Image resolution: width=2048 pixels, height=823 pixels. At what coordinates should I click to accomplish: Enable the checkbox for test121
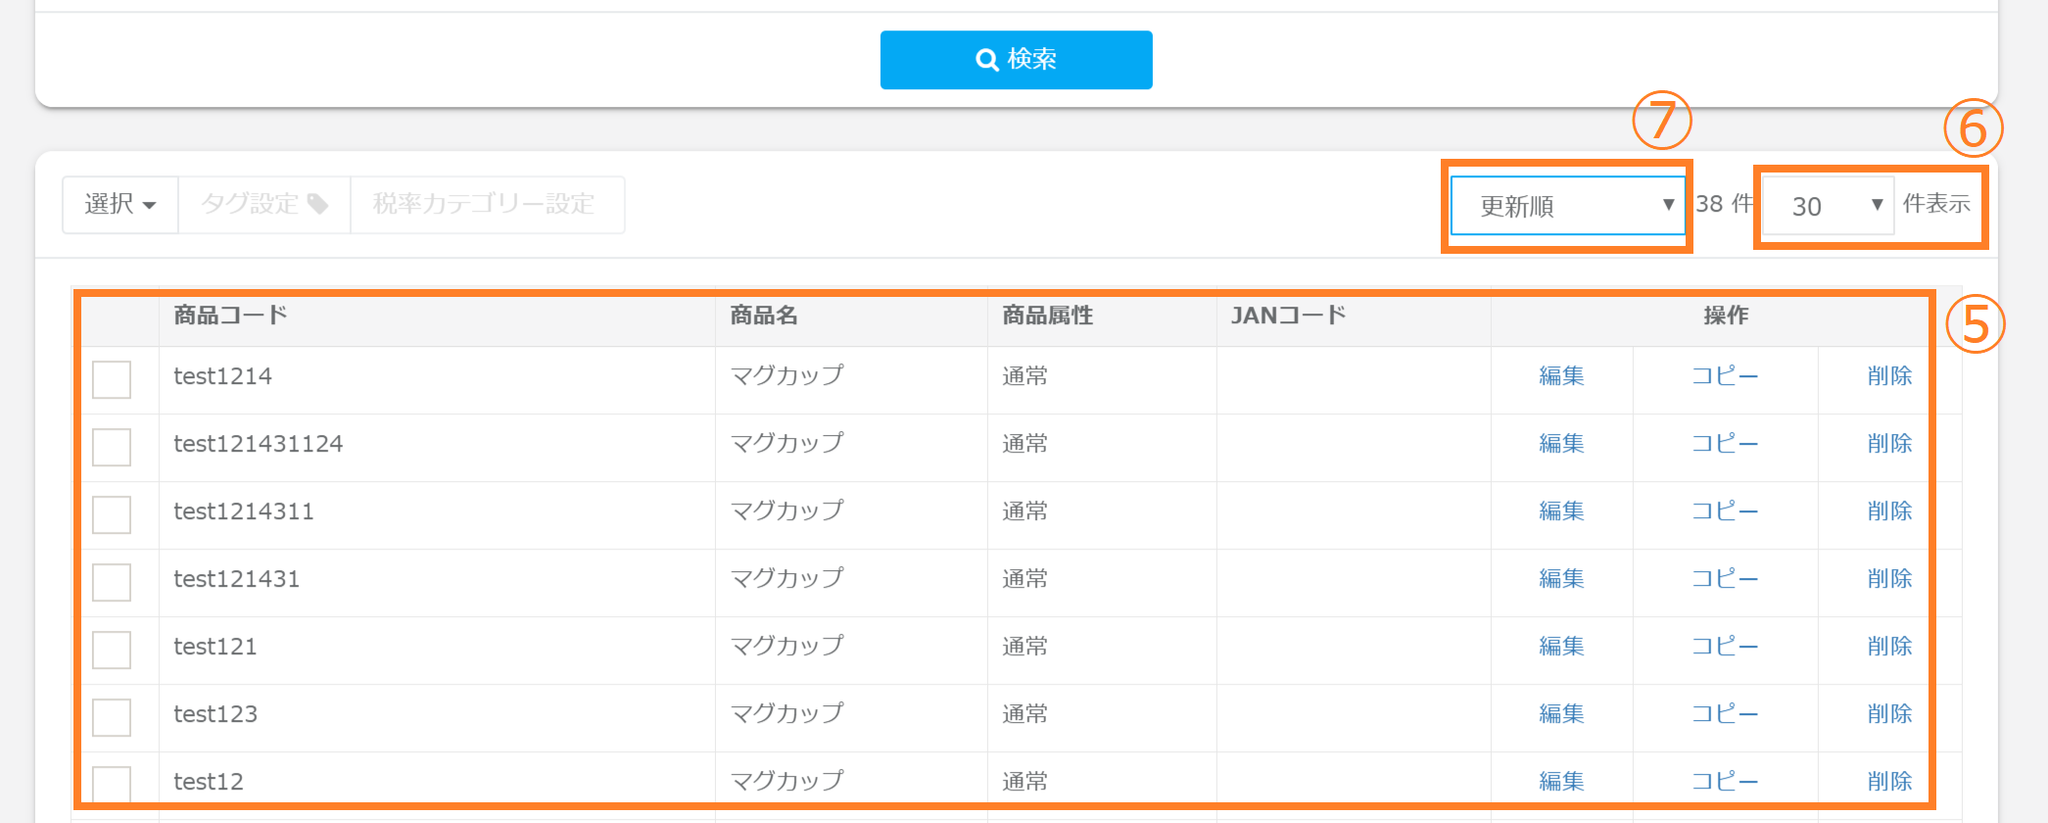[x=112, y=650]
